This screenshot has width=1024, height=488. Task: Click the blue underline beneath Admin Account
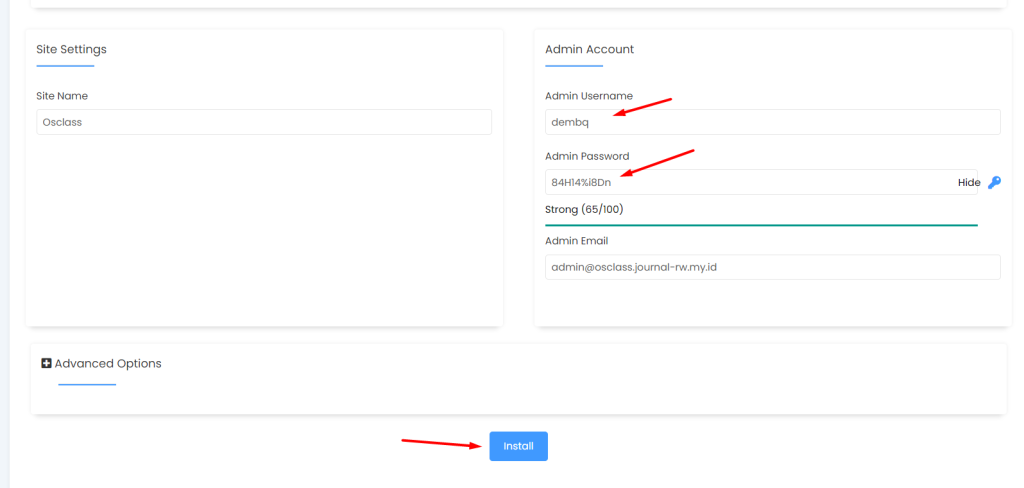(574, 66)
